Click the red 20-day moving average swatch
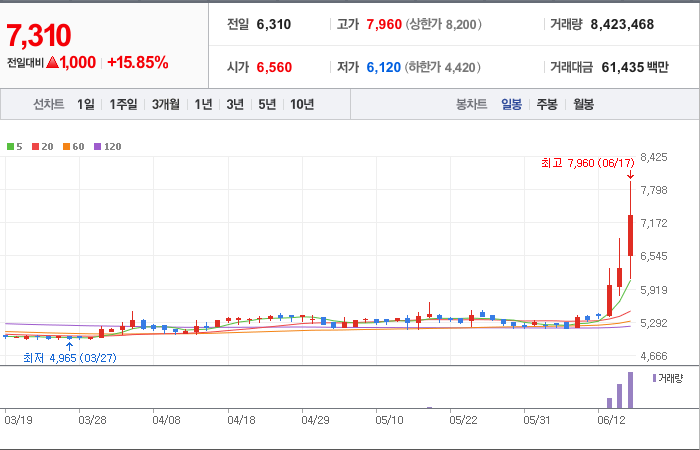This screenshot has width=700, height=450. (35, 146)
